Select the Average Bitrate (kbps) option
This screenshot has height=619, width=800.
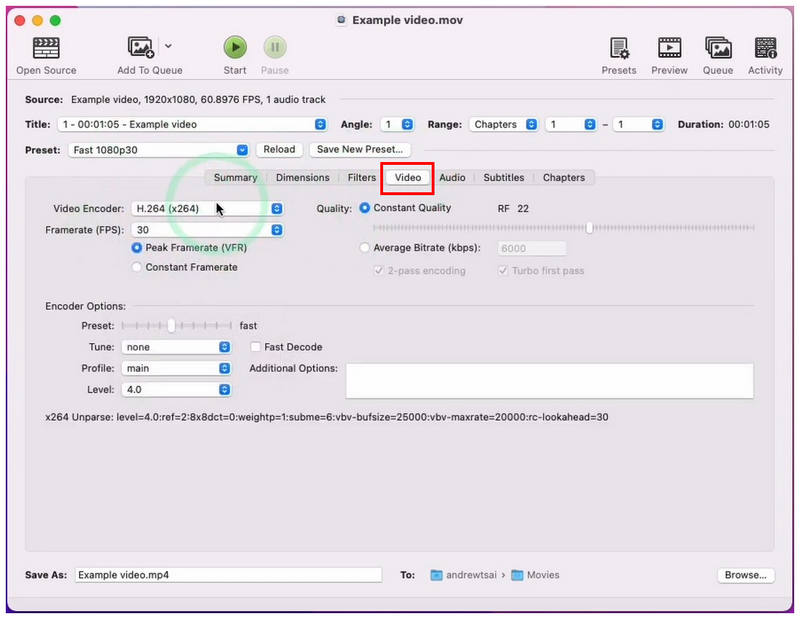[364, 248]
